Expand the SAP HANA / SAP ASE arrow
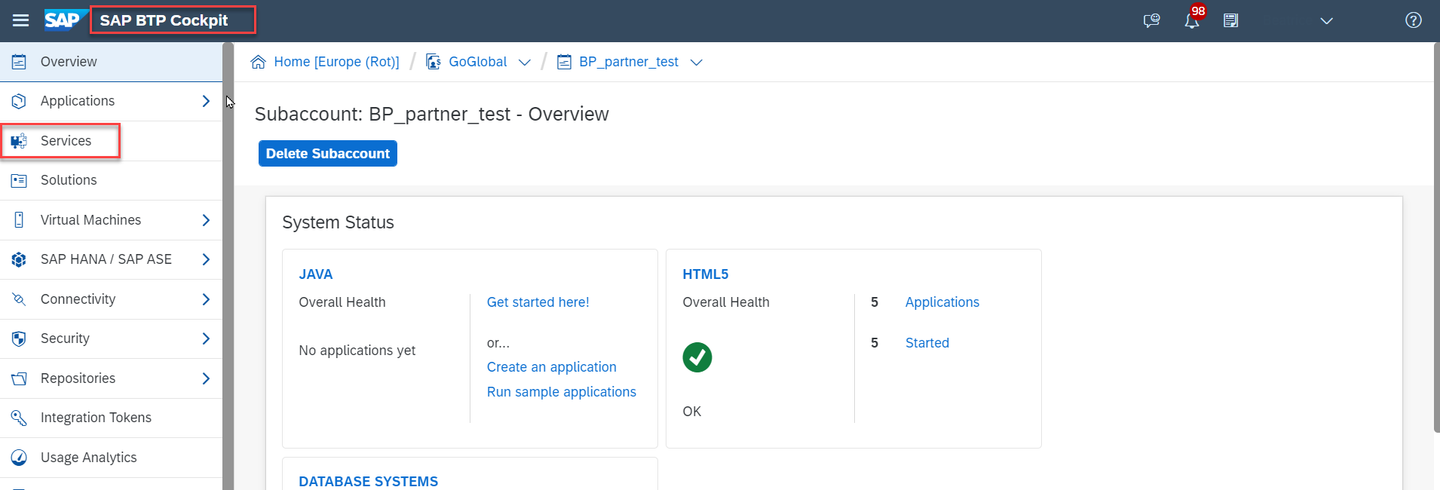The height and width of the screenshot is (490, 1440). (x=205, y=259)
